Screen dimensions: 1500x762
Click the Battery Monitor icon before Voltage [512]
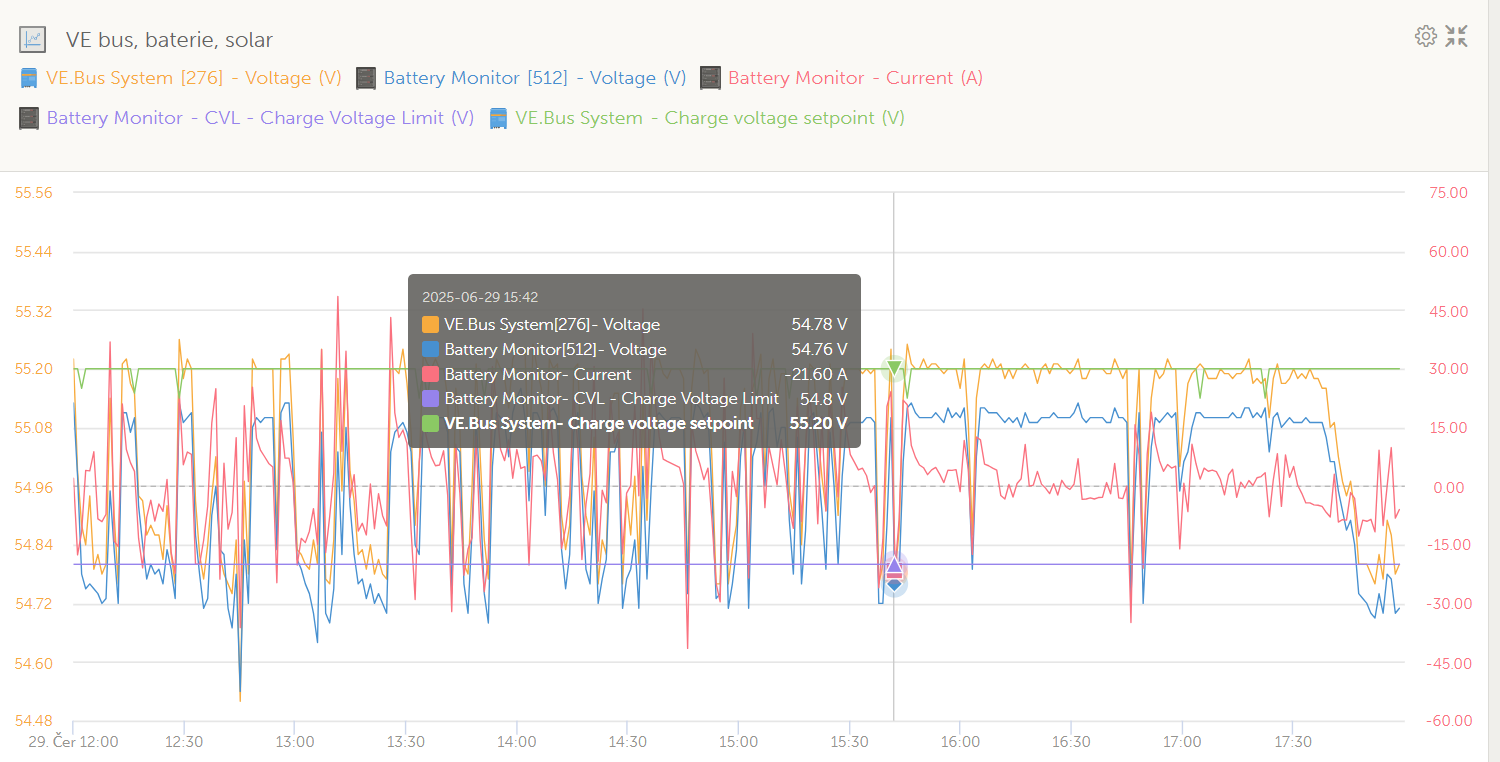pyautogui.click(x=366, y=78)
